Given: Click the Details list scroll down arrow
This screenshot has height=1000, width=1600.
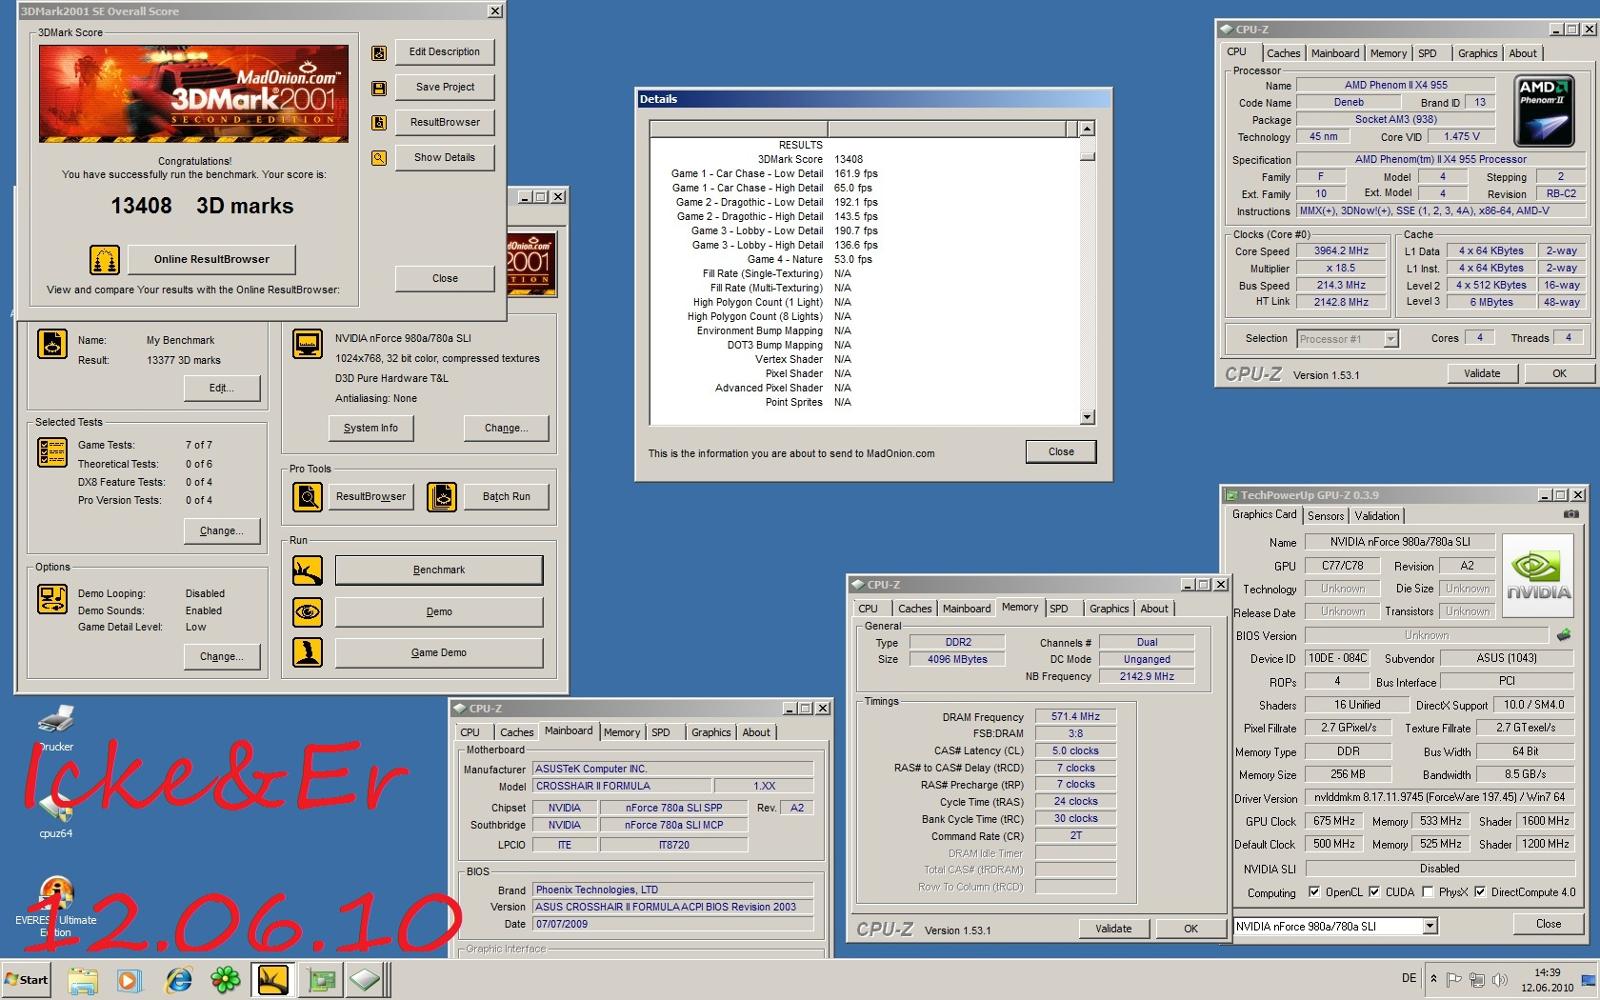Looking at the screenshot, I should 1087,417.
